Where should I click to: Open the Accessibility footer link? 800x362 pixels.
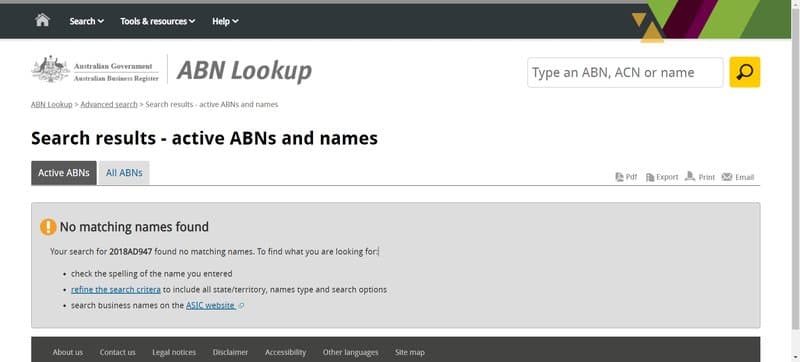tap(285, 352)
